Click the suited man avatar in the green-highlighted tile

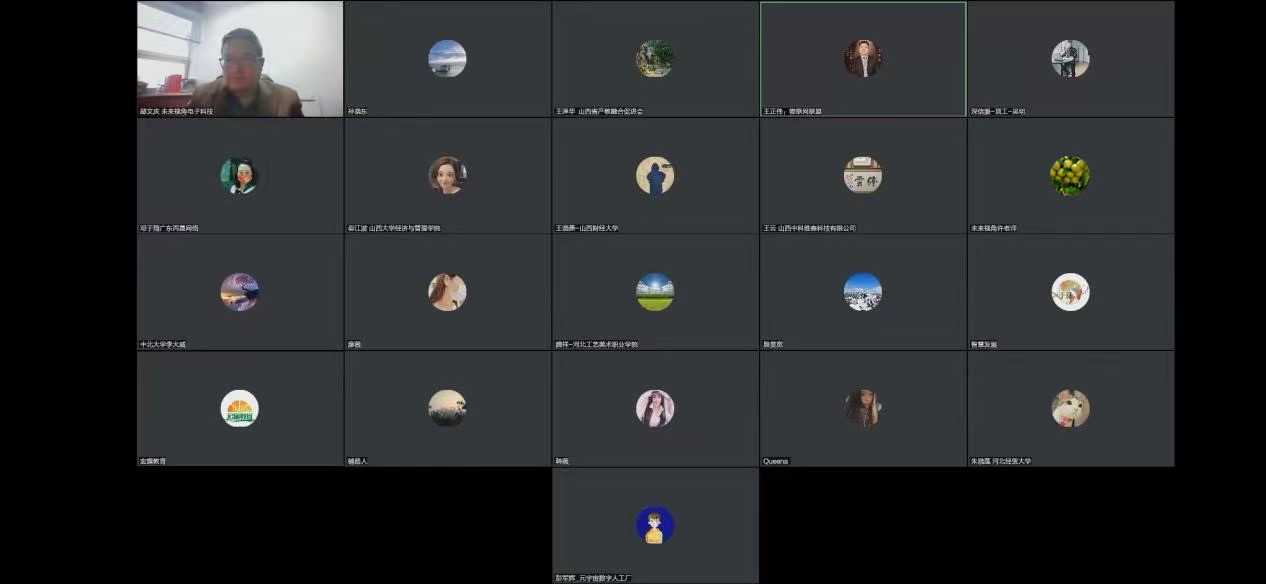(x=862, y=58)
